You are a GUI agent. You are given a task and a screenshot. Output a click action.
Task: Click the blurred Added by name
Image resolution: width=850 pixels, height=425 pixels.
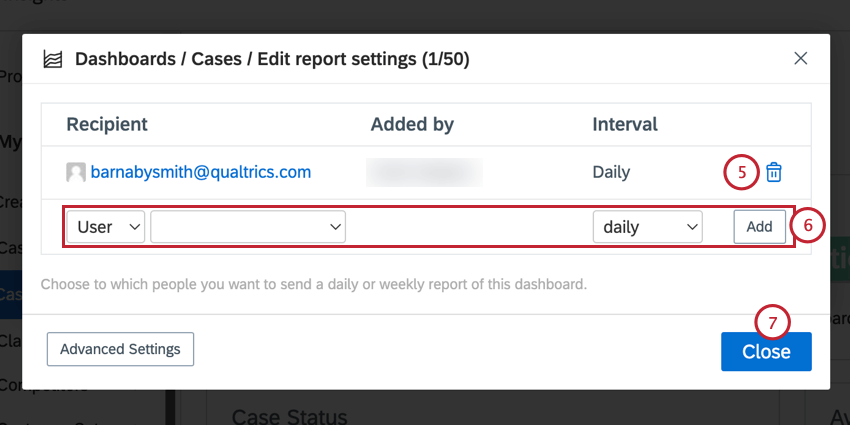[424, 172]
